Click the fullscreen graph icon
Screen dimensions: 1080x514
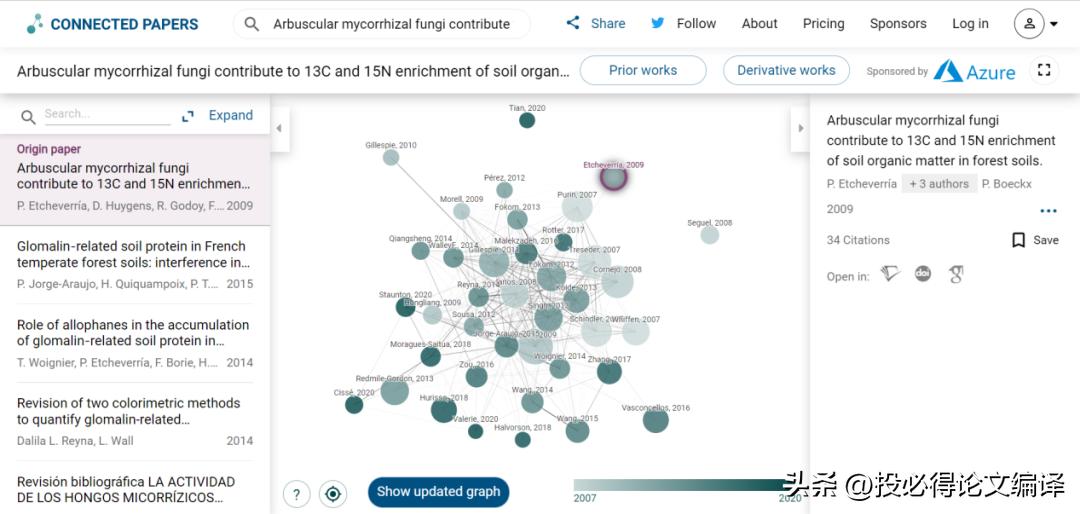pyautogui.click(x=1044, y=70)
